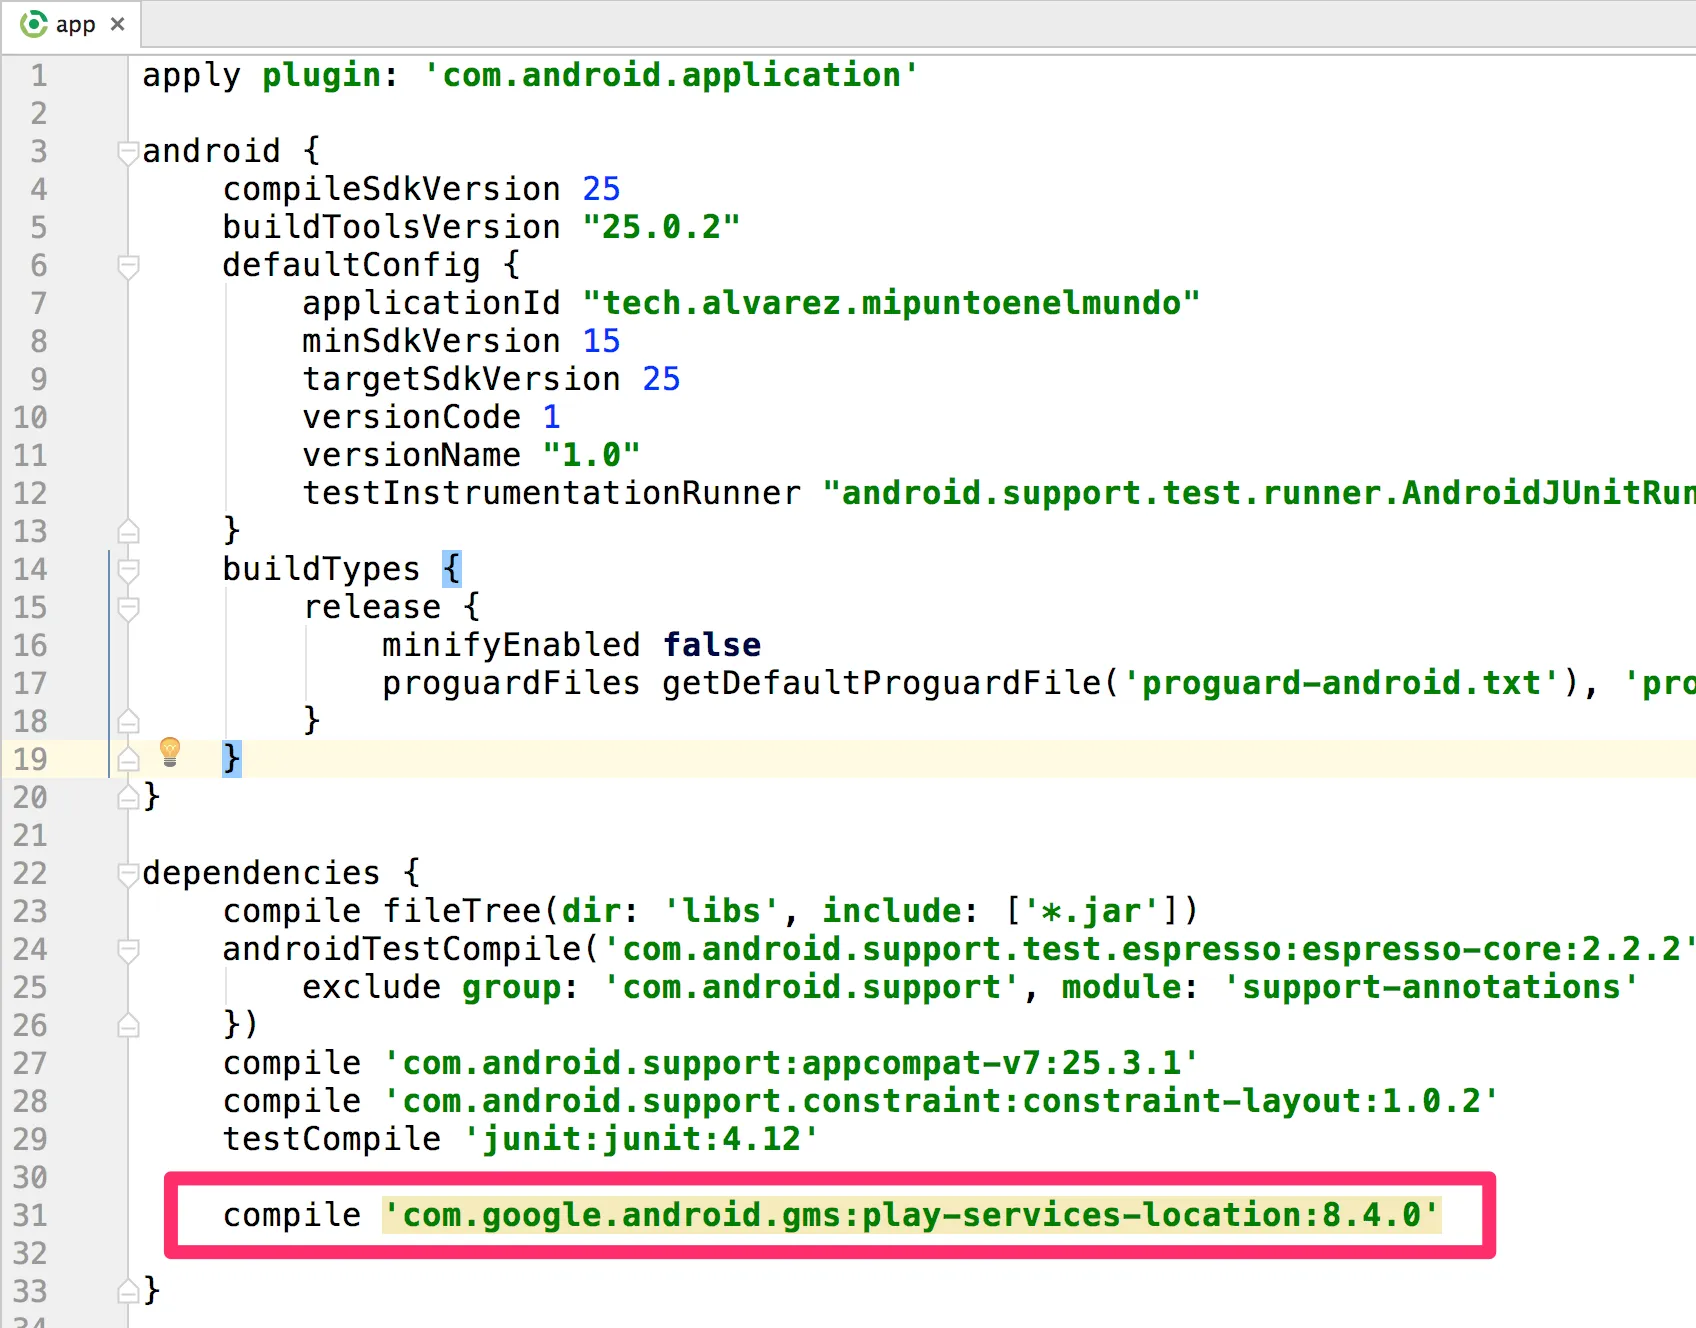Click line number 31 in the gutter
This screenshot has height=1328, width=1696.
click(30, 1215)
